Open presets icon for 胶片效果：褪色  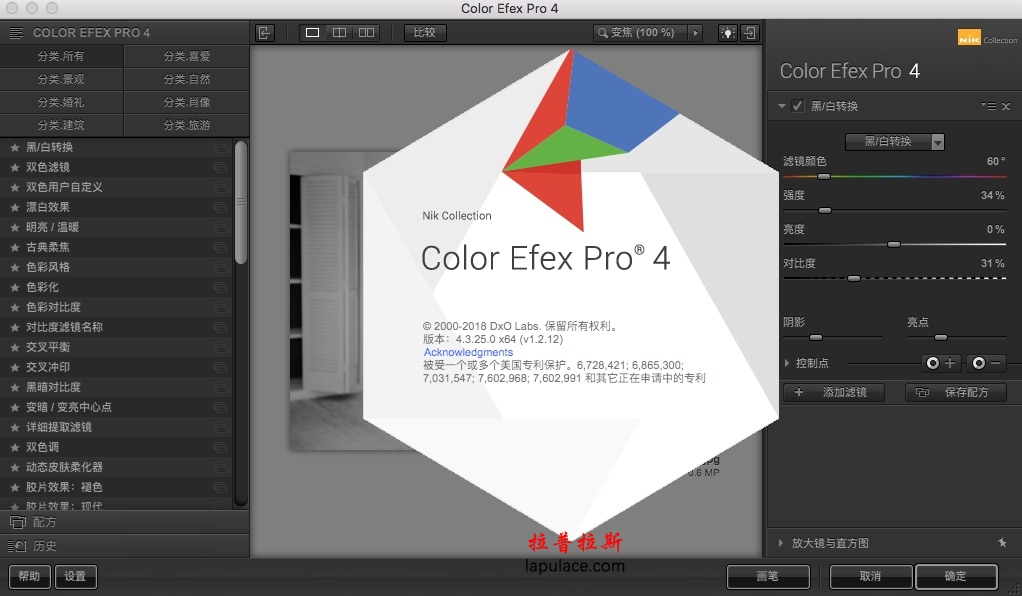point(220,487)
